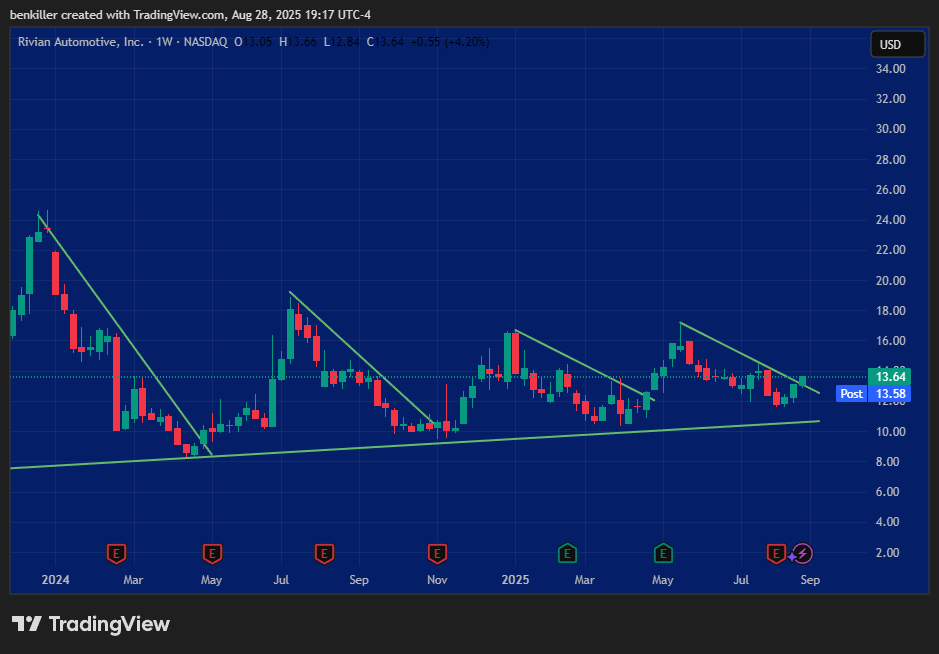Click the Rivian Automotive, Inc. symbol title

click(81, 42)
